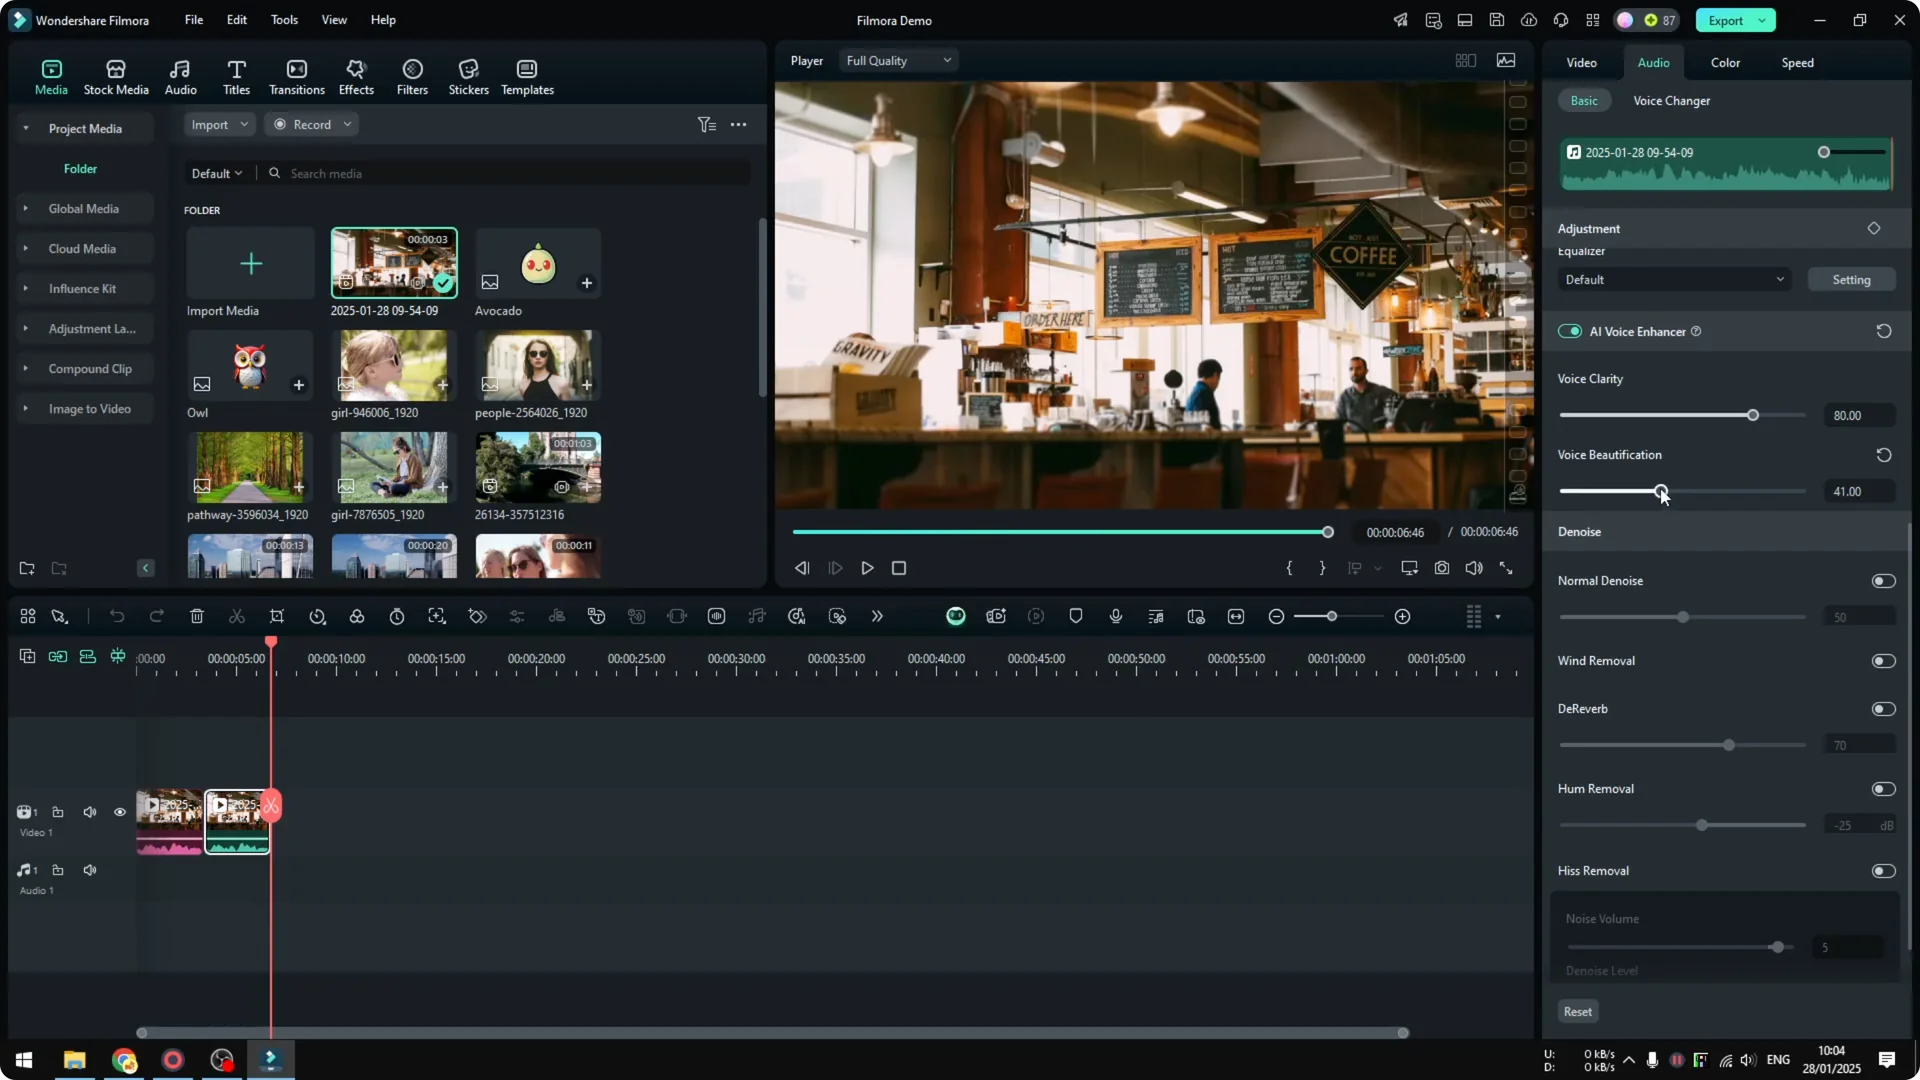The height and width of the screenshot is (1080, 1920).
Task: Open the Effects panel
Action: (x=356, y=75)
